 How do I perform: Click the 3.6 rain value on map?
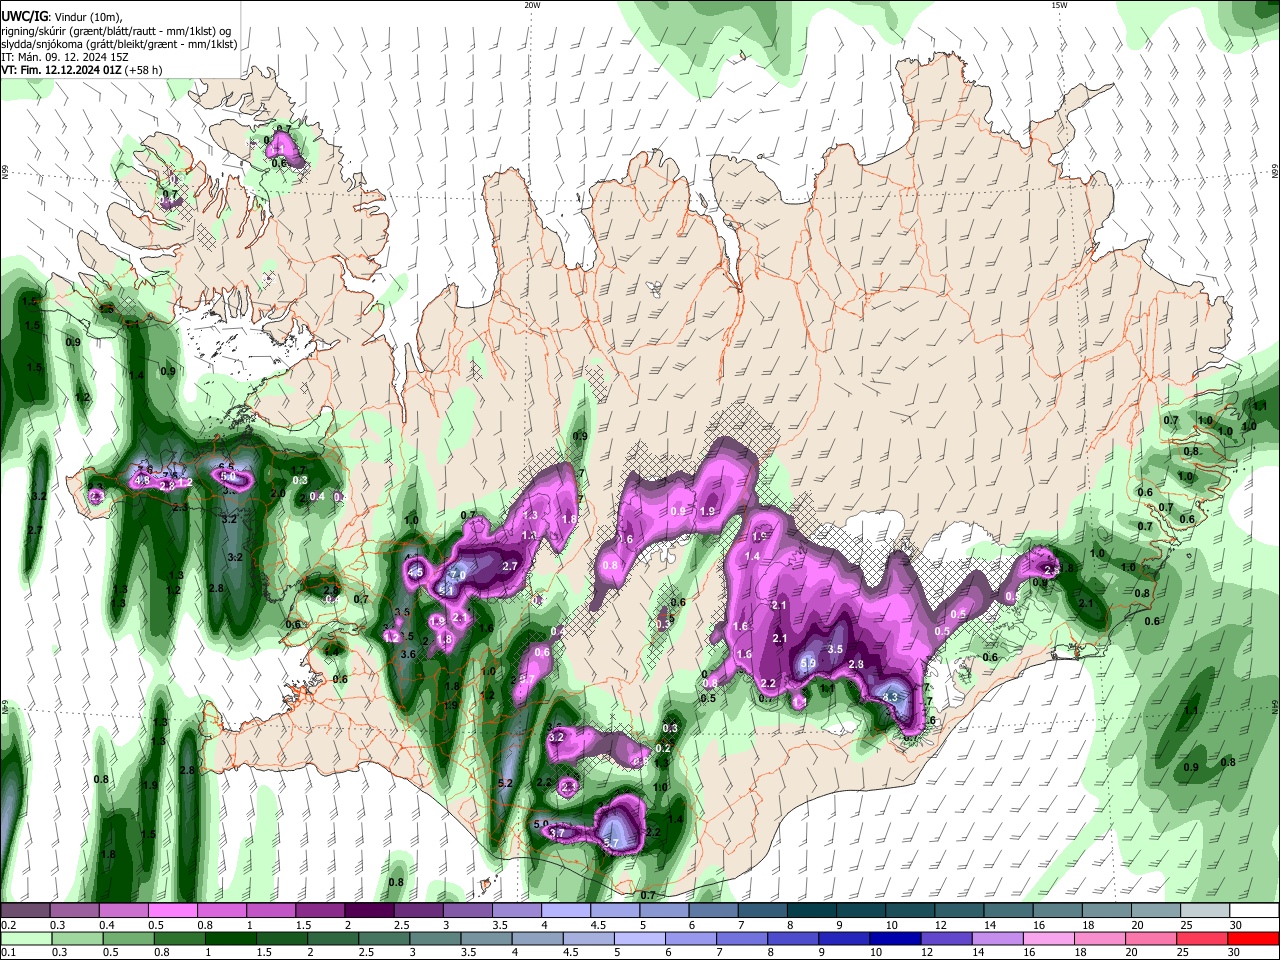tap(408, 654)
